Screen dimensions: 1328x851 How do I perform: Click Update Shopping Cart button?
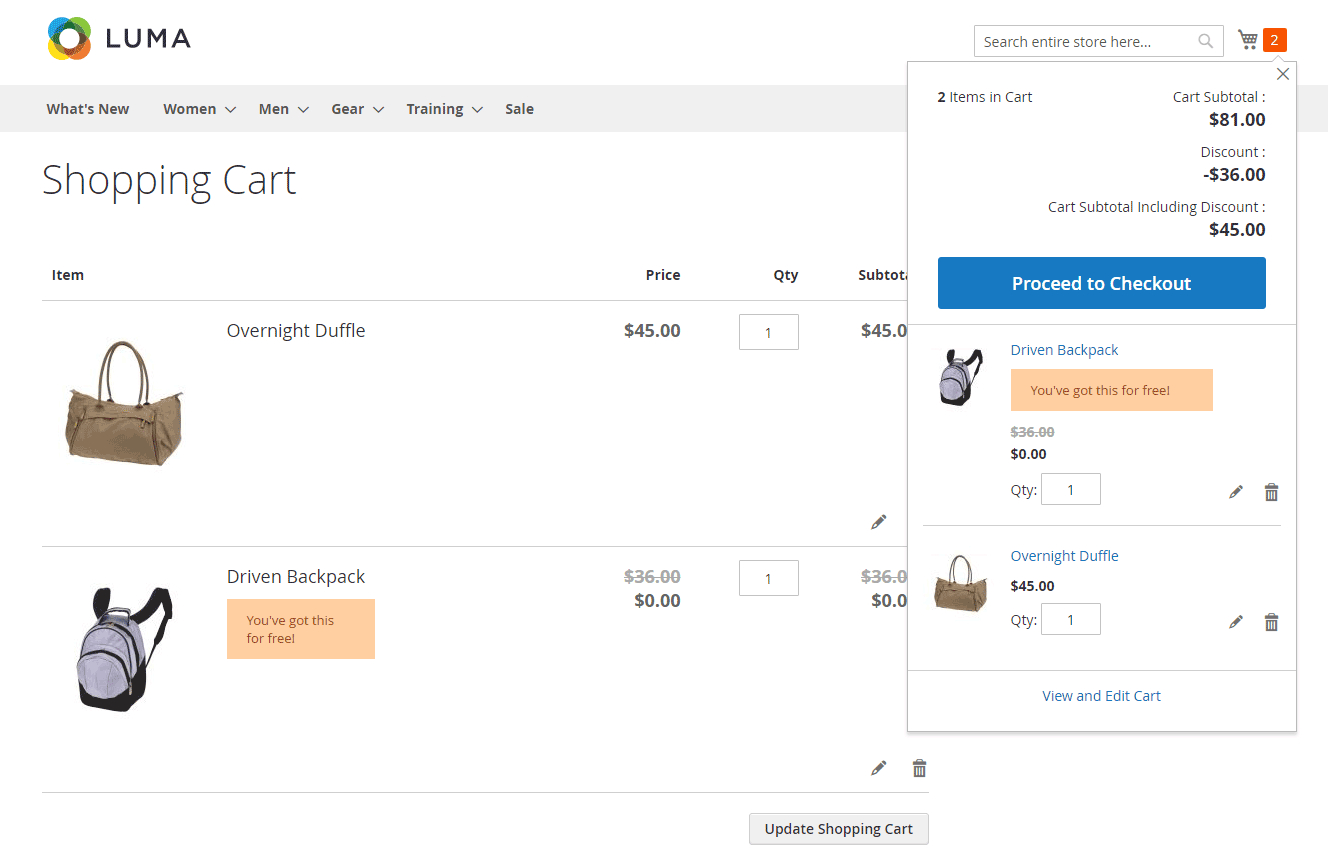(x=838, y=829)
